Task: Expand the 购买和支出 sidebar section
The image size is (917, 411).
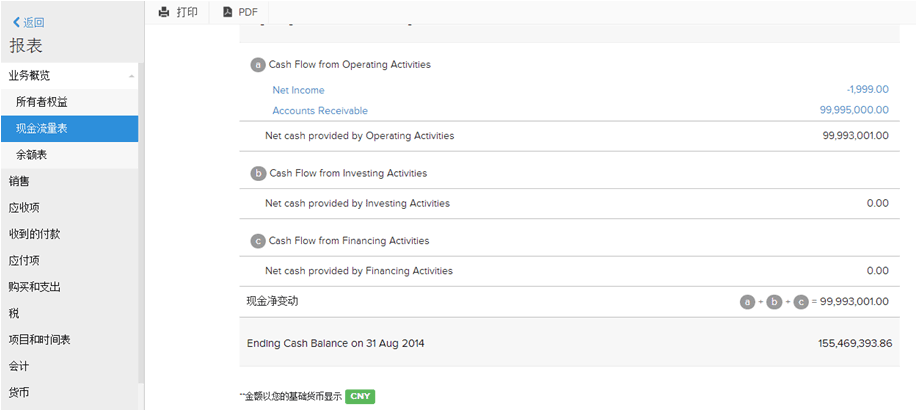Action: (35, 287)
